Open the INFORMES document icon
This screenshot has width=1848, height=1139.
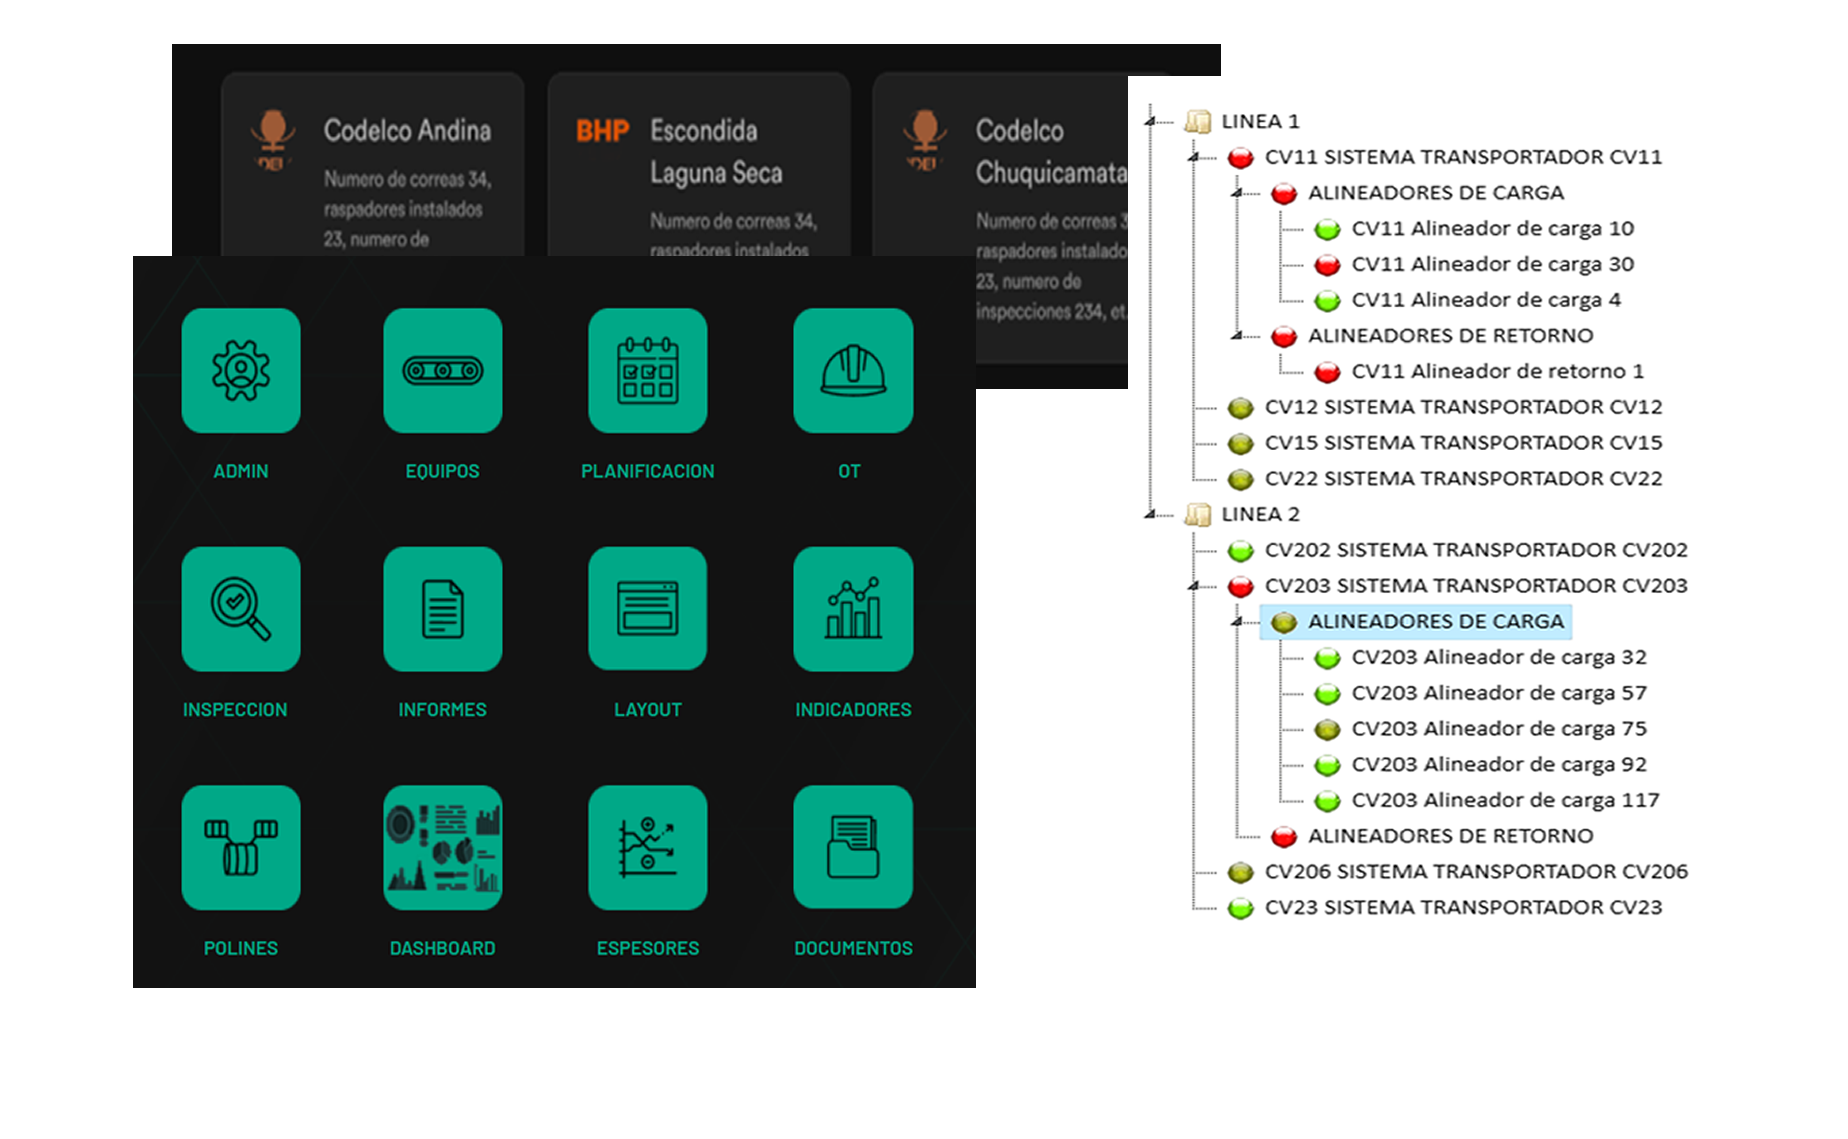pos(443,609)
